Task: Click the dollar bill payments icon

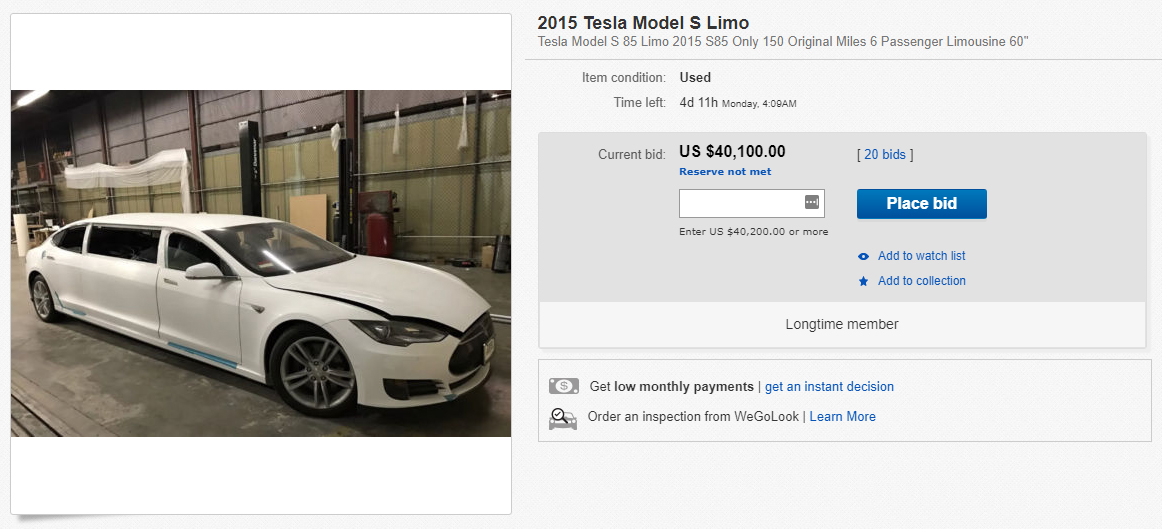Action: pyautogui.click(x=563, y=386)
